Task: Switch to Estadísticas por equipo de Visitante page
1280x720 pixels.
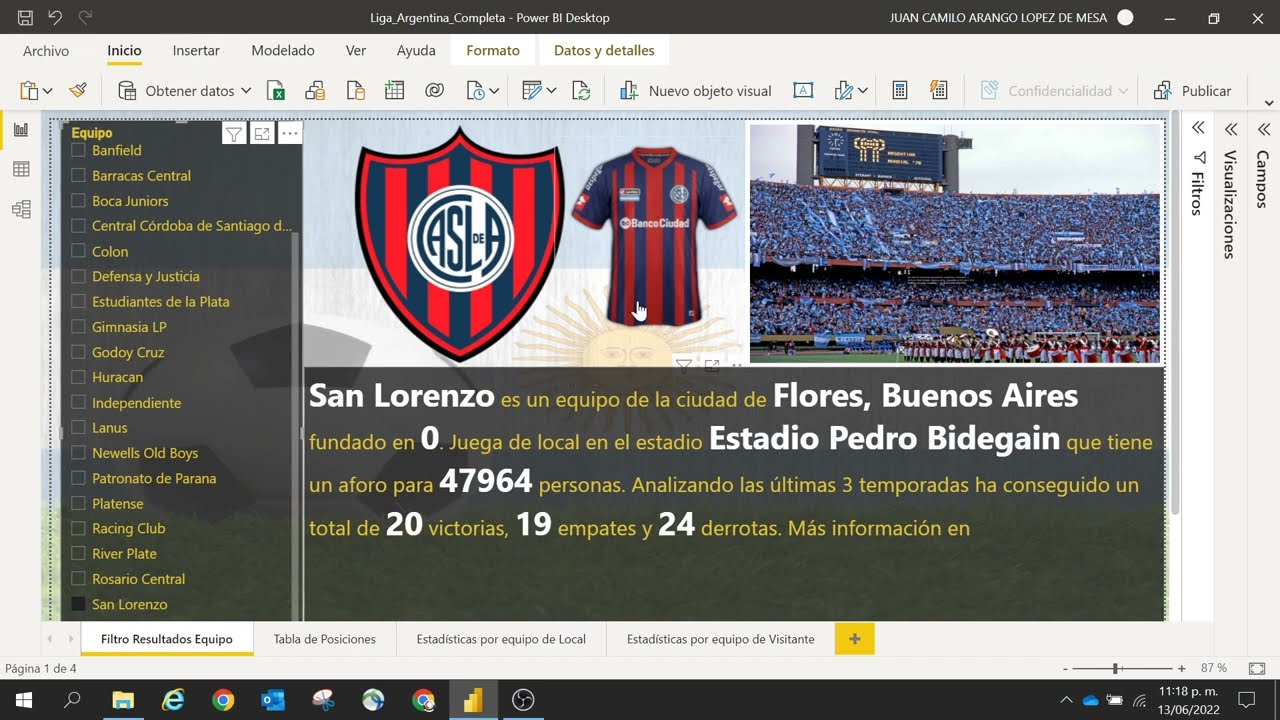Action: pyautogui.click(x=721, y=639)
